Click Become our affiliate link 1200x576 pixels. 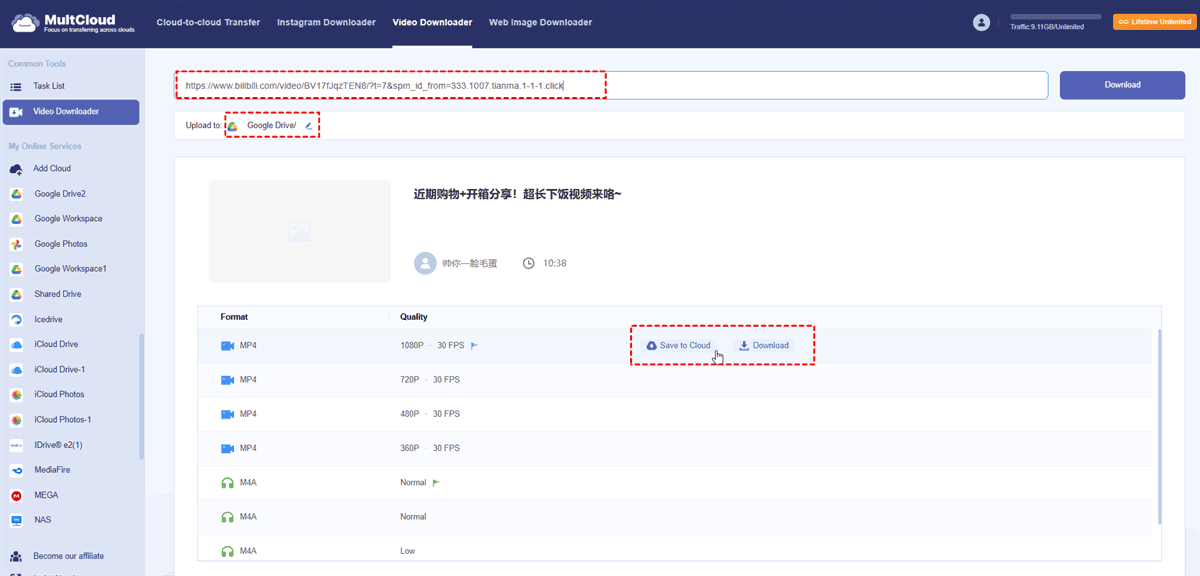[68, 556]
